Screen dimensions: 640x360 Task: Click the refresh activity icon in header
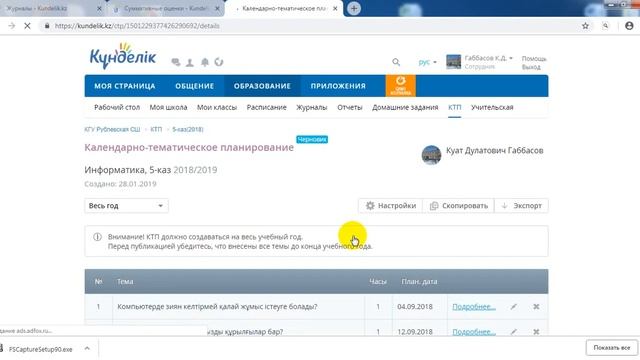(219, 62)
